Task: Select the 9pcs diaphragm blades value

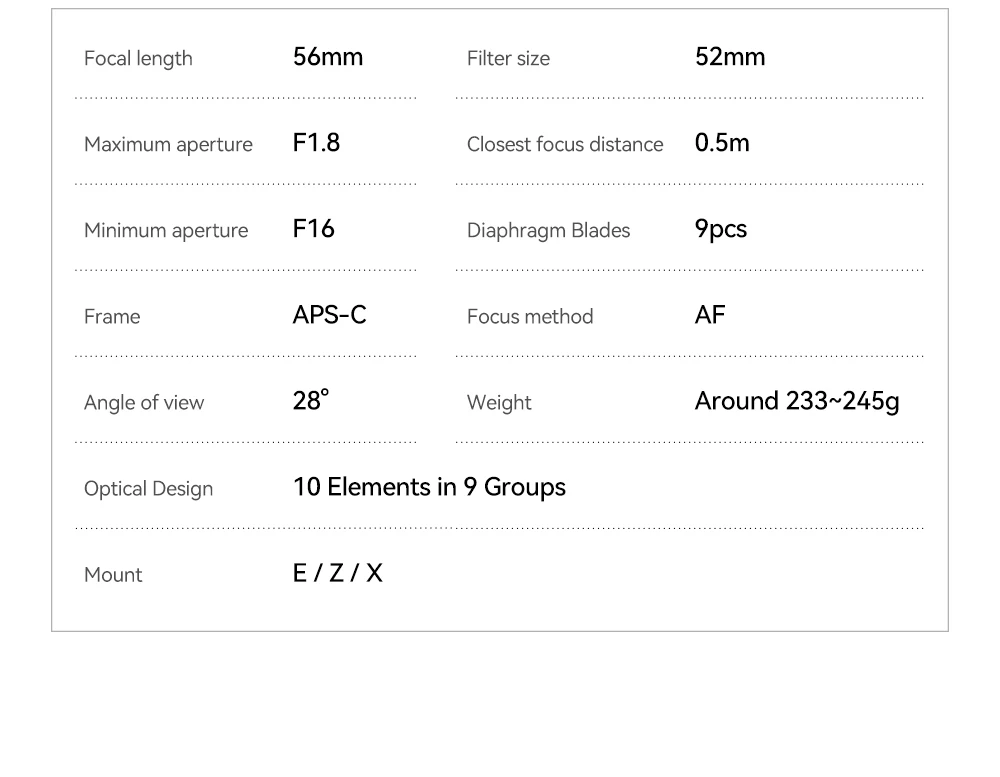Action: (x=721, y=229)
